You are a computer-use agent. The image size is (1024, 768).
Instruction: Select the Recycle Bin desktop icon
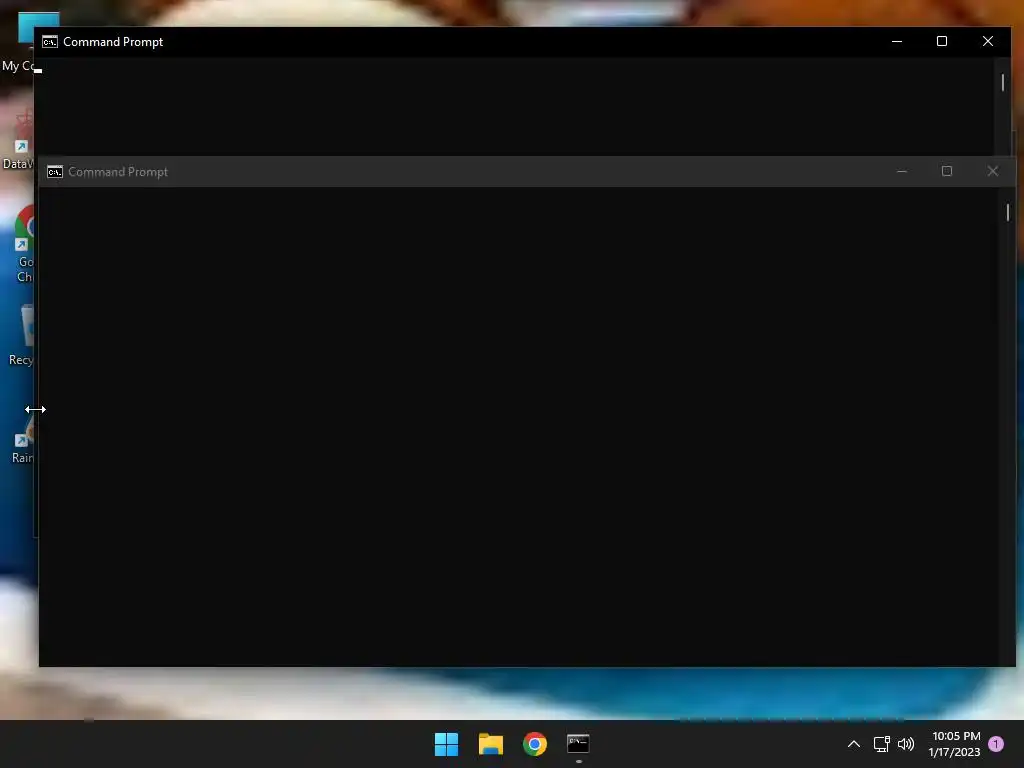coord(21,336)
